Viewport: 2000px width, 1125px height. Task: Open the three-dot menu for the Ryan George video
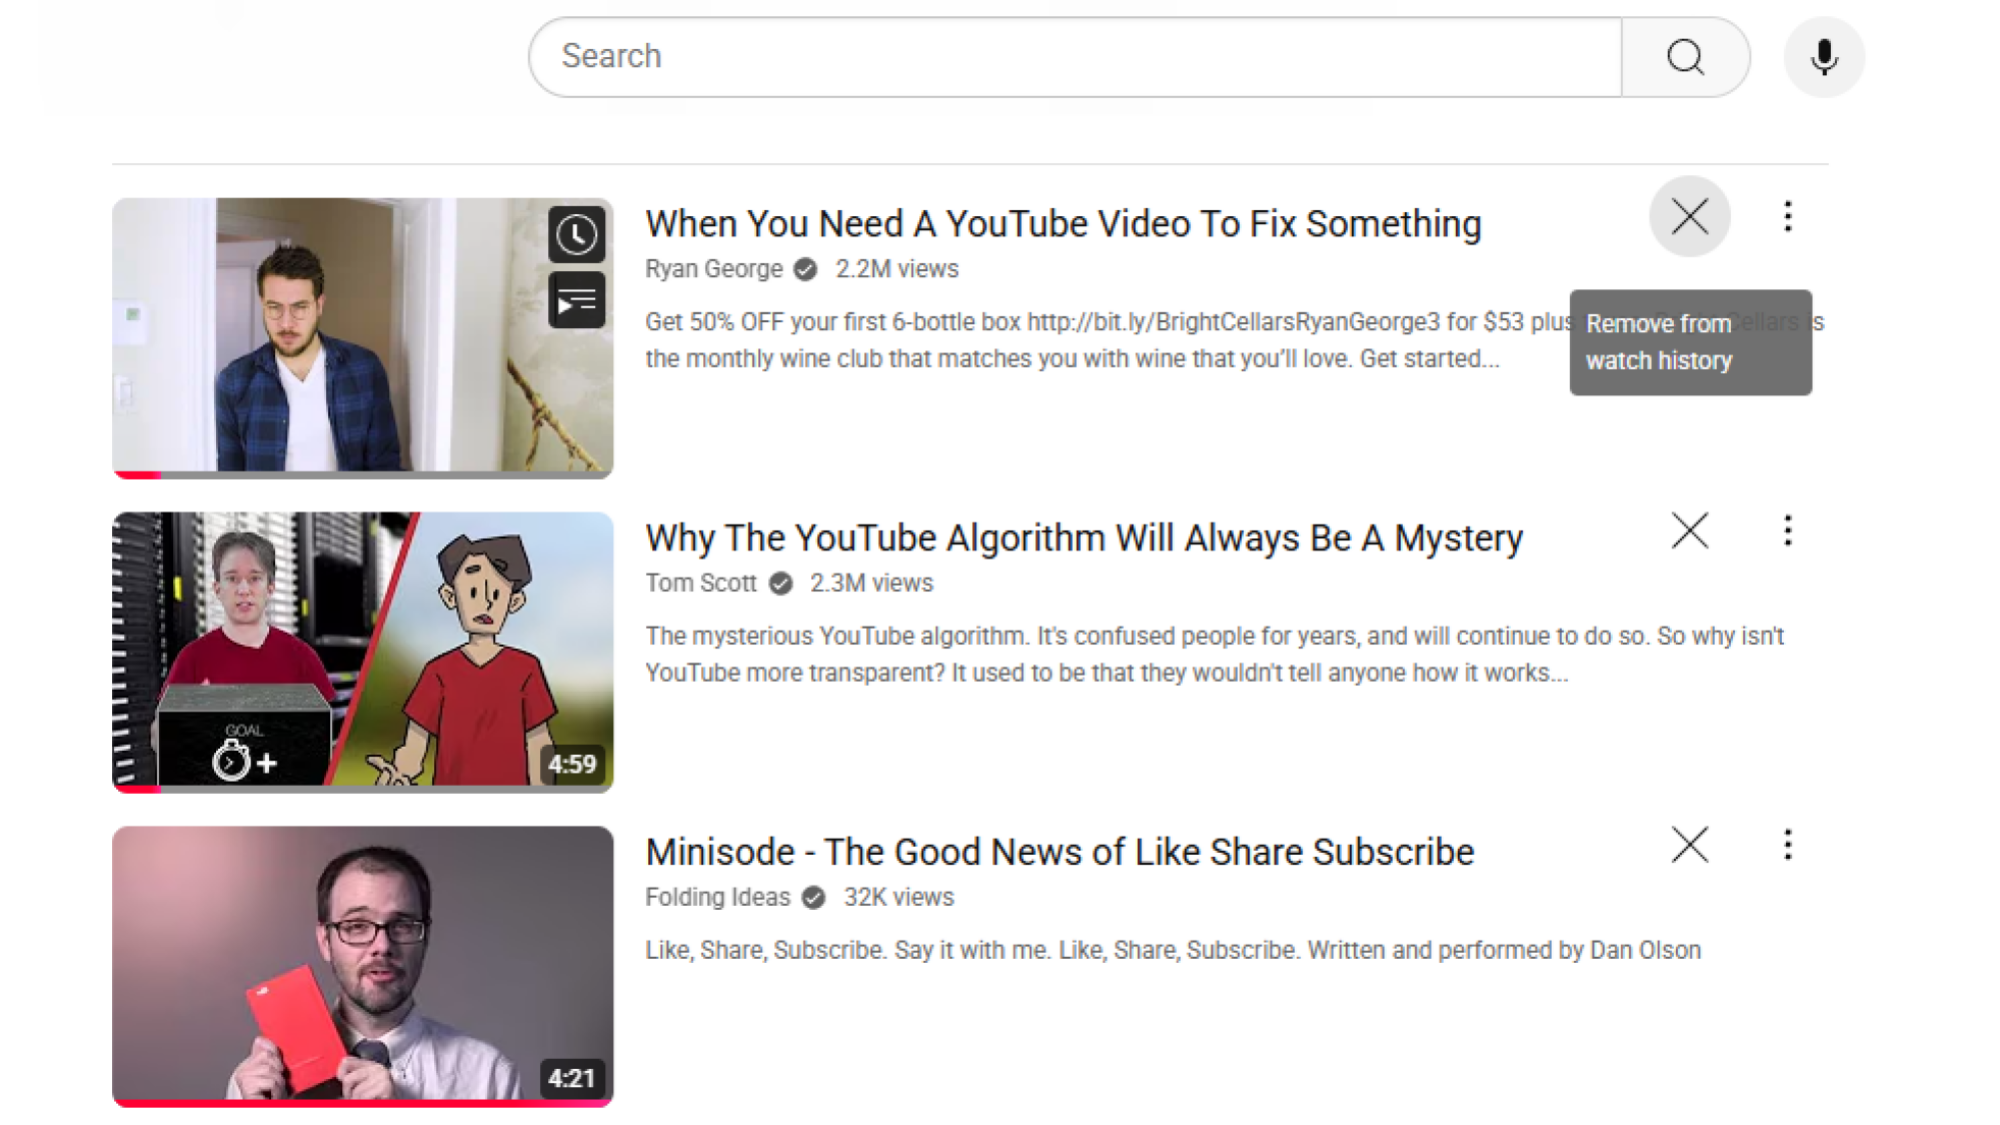point(1787,217)
